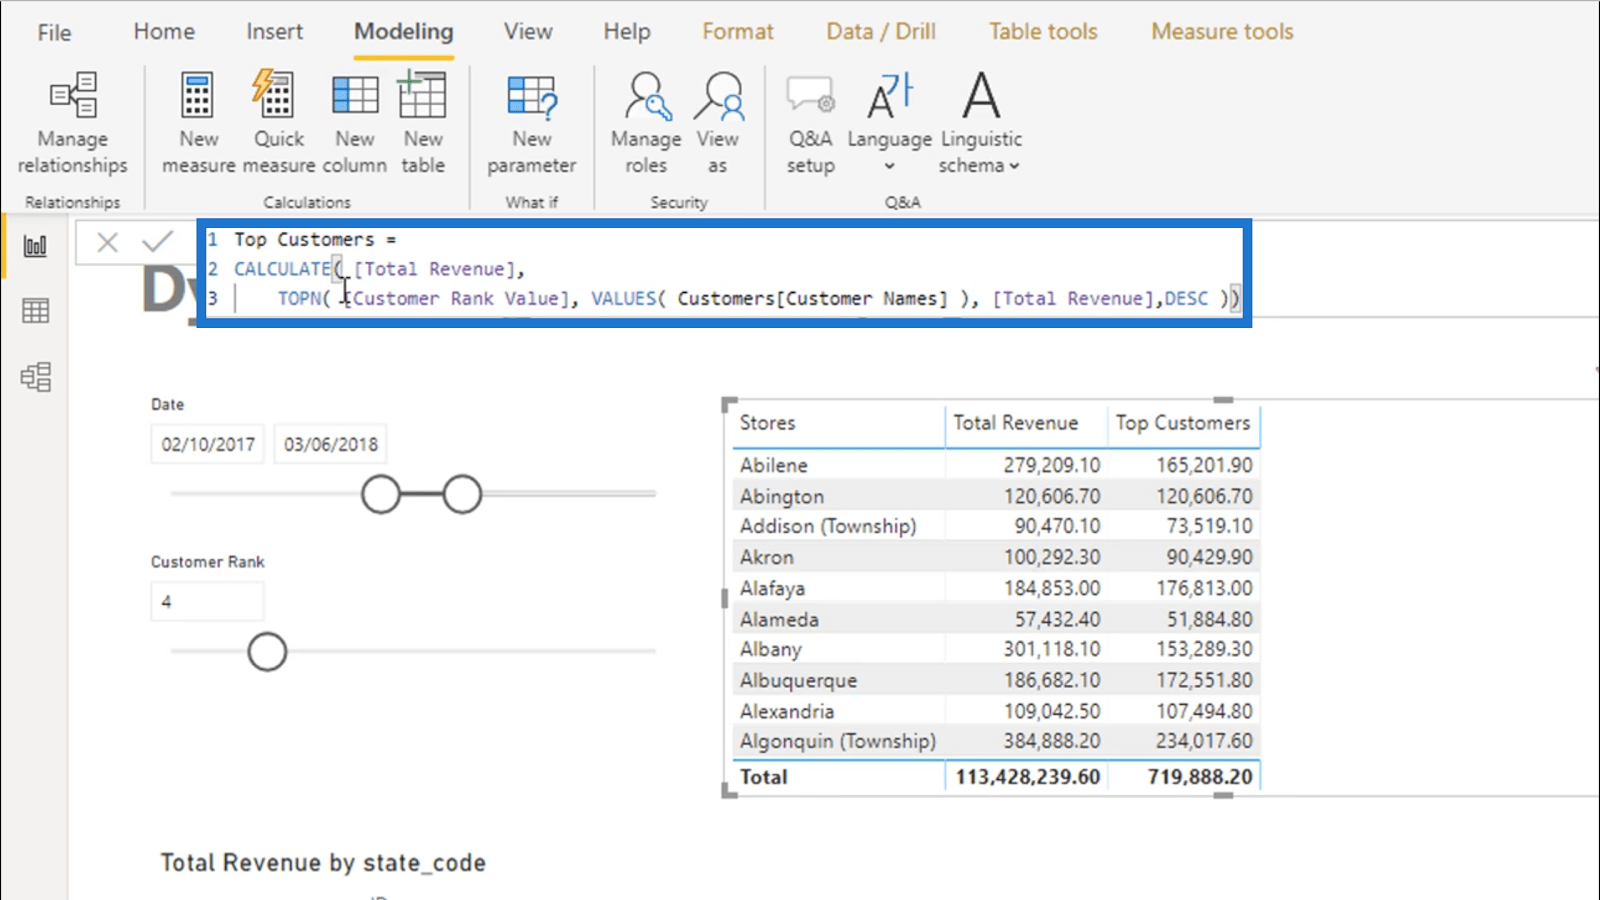Click the start date field 02/10/2017
This screenshot has width=1600, height=900.
click(208, 444)
